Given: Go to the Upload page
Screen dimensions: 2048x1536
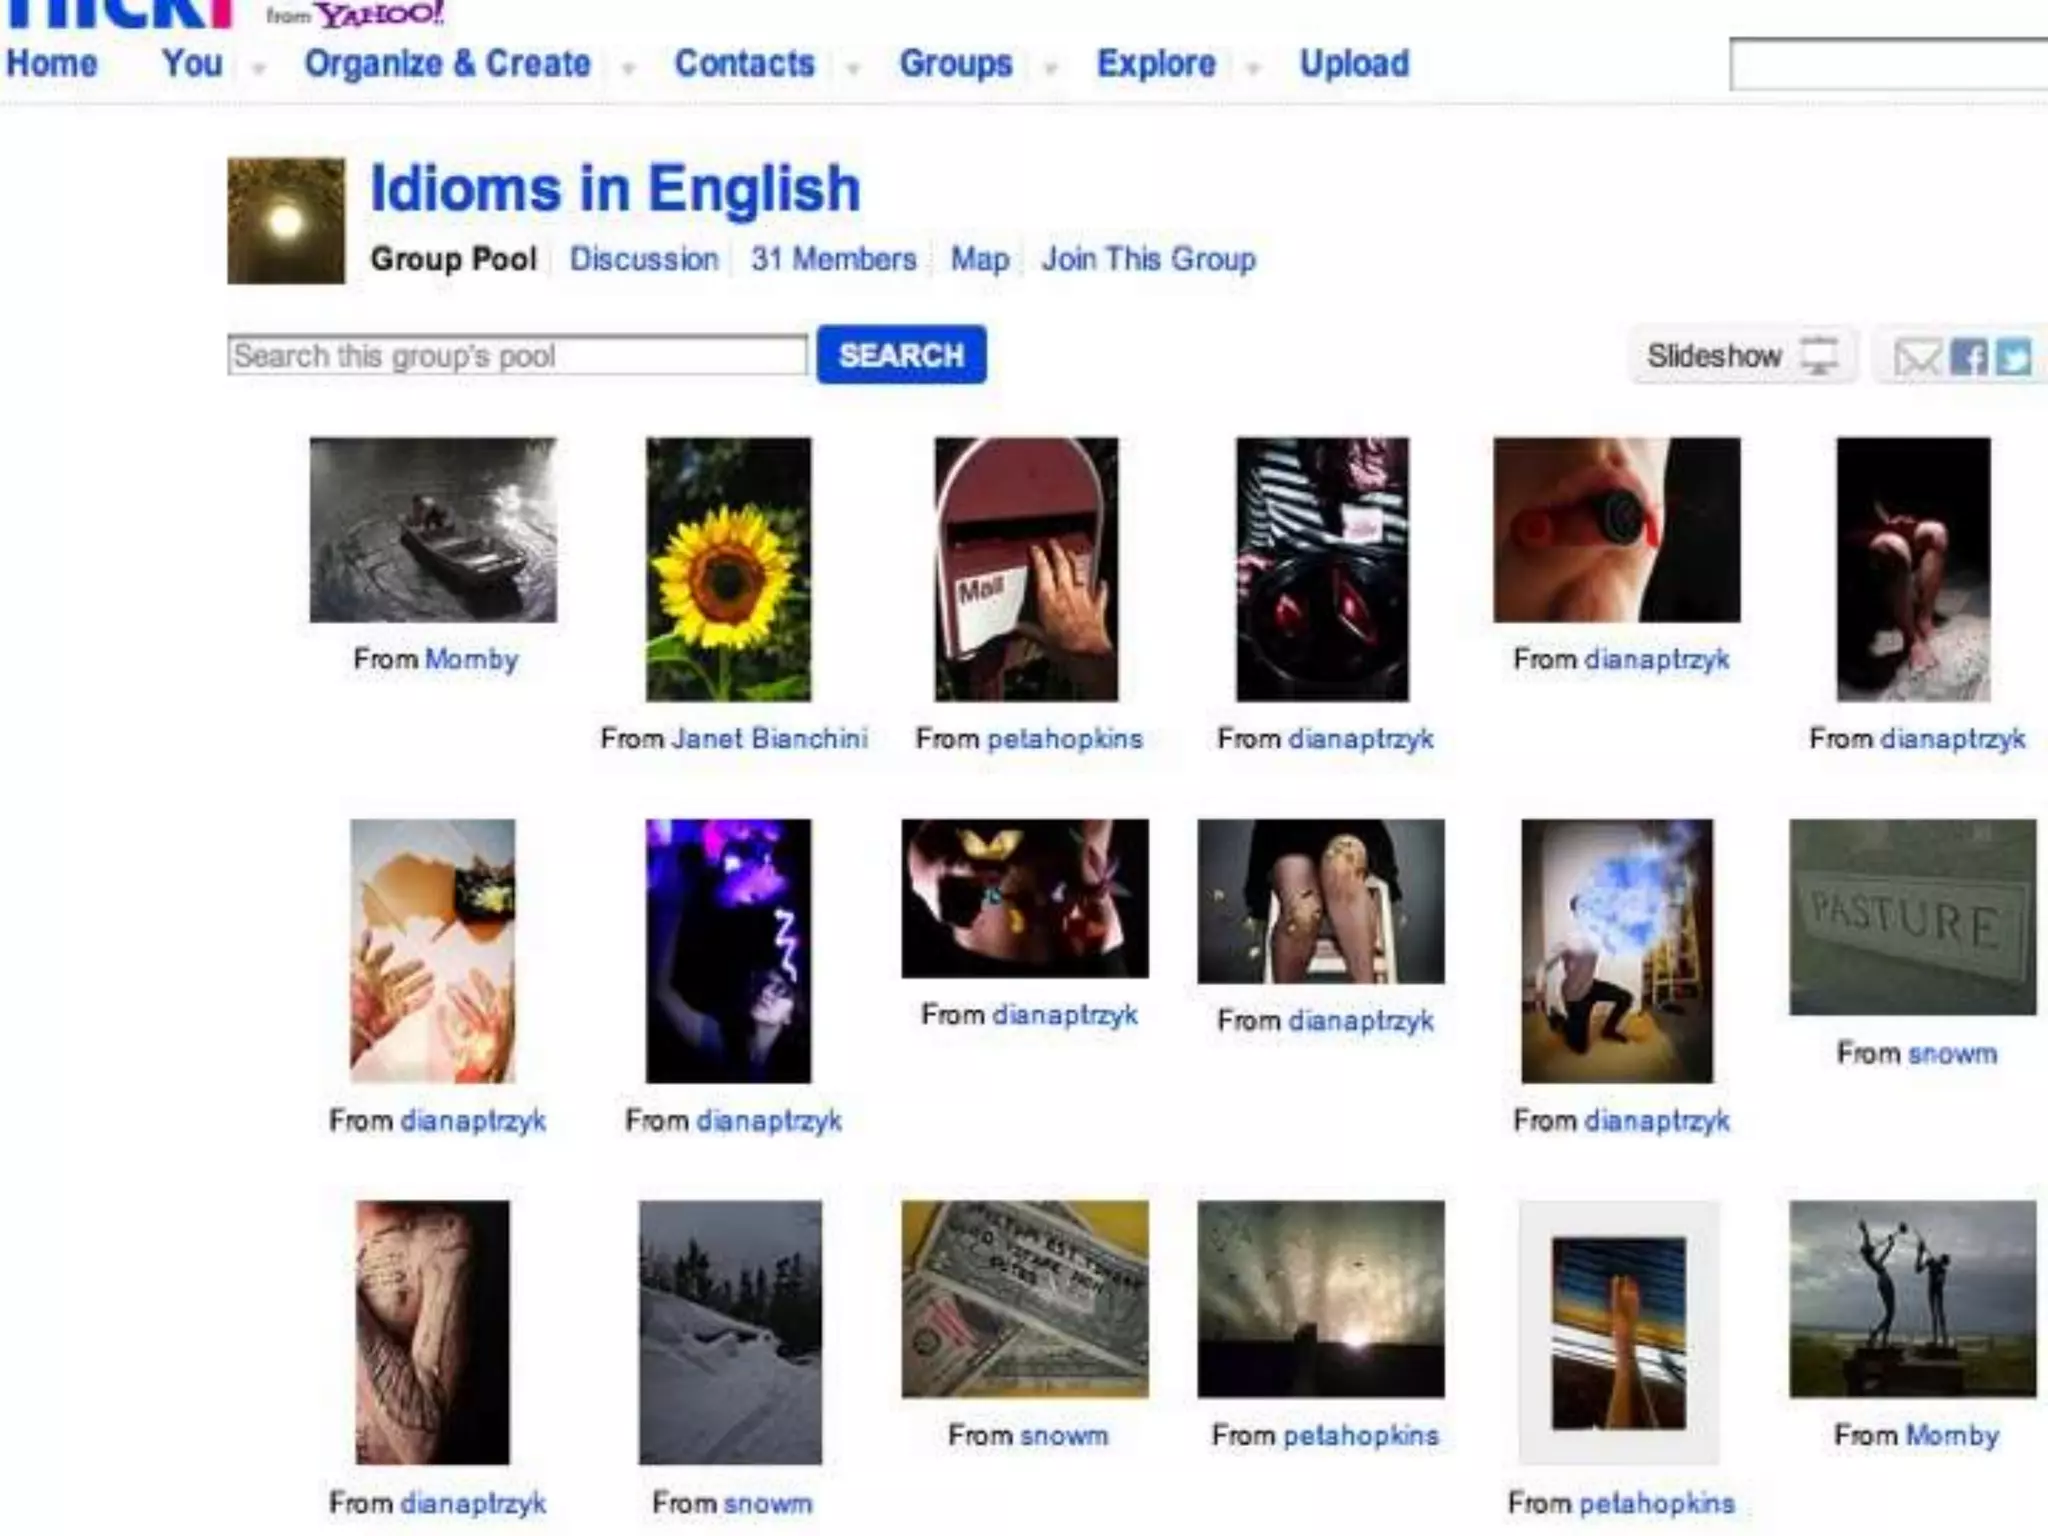Looking at the screenshot, I should click(1355, 63).
